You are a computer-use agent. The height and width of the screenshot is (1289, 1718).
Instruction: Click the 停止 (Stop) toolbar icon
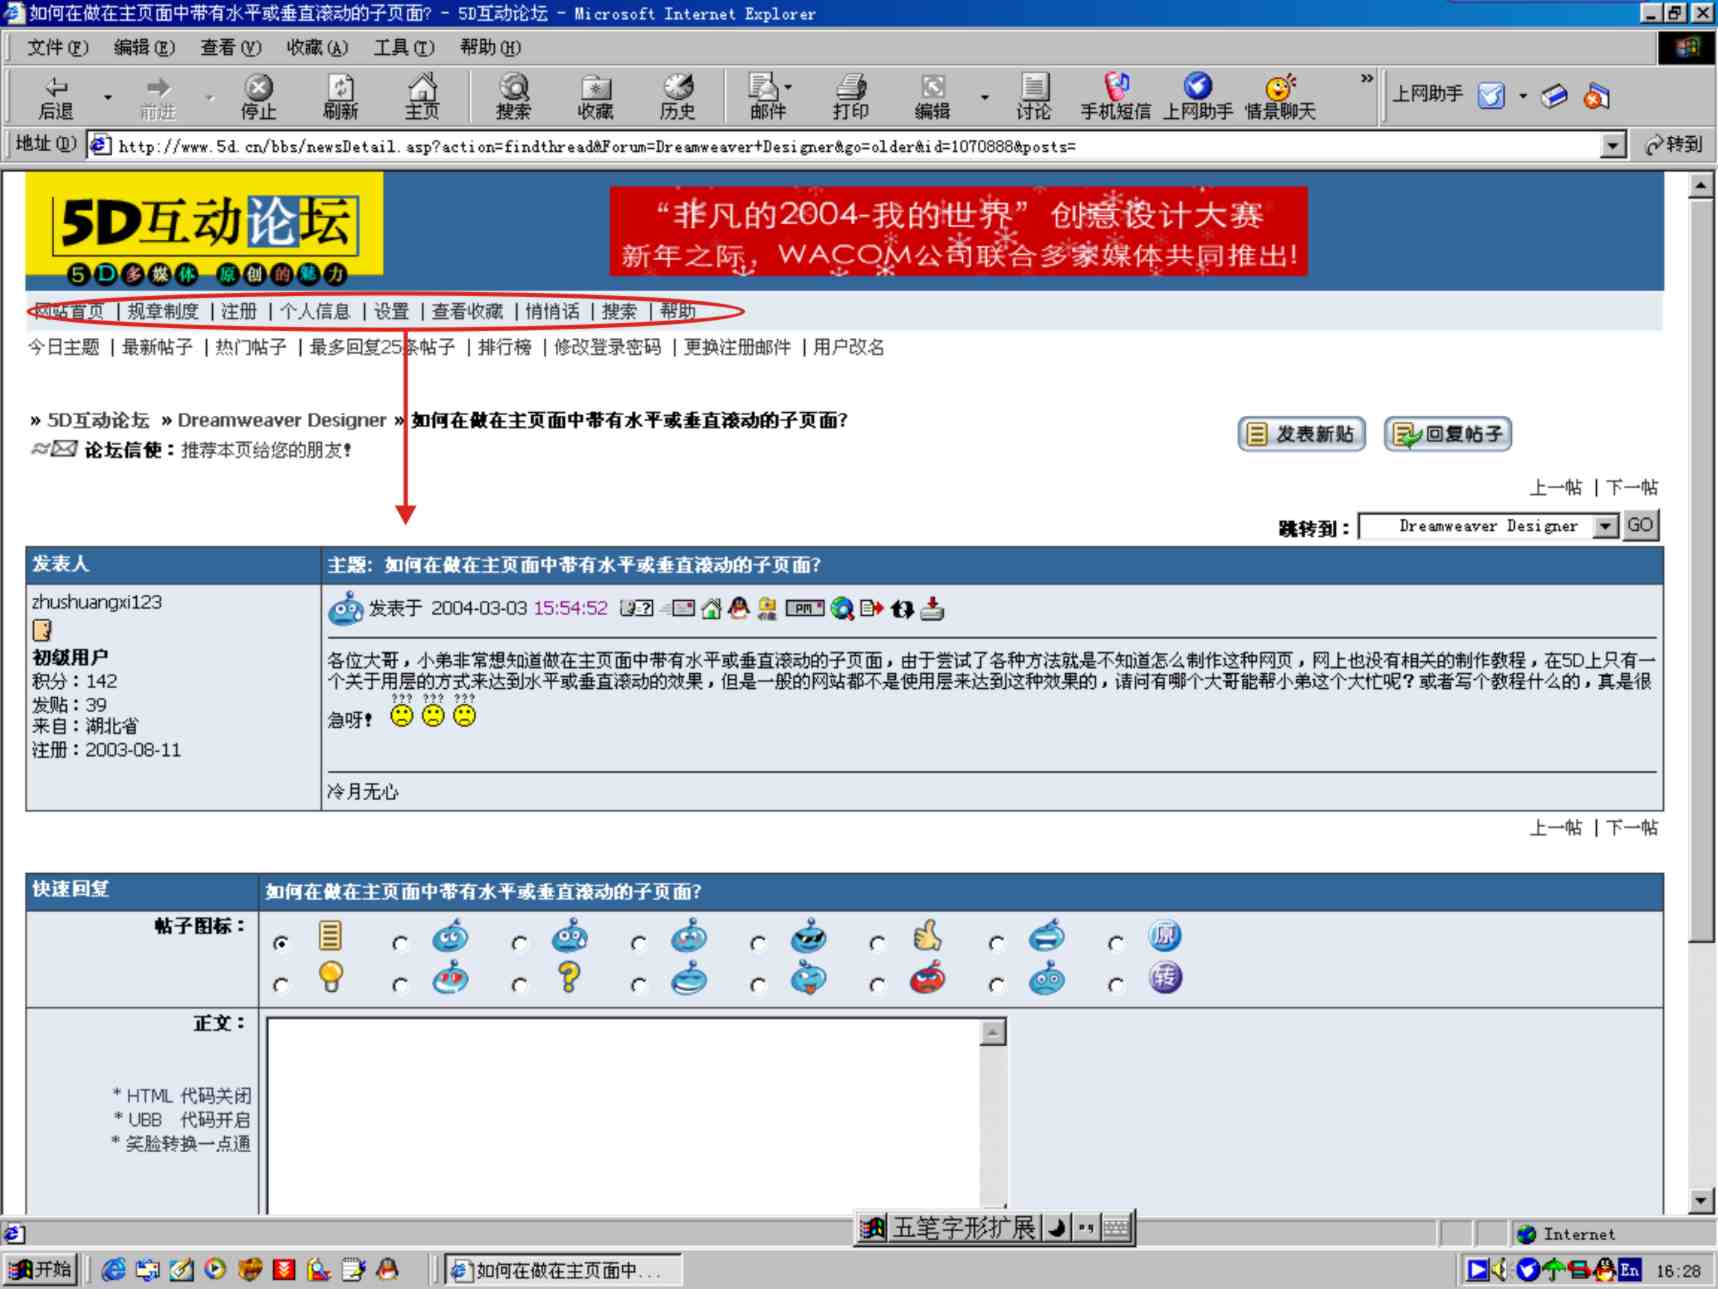point(258,96)
